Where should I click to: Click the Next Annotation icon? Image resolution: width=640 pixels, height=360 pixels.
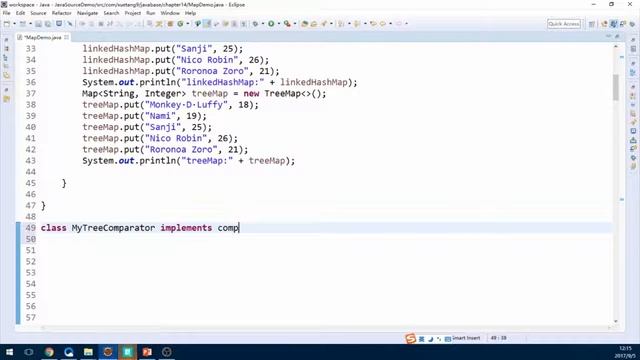[341, 24]
